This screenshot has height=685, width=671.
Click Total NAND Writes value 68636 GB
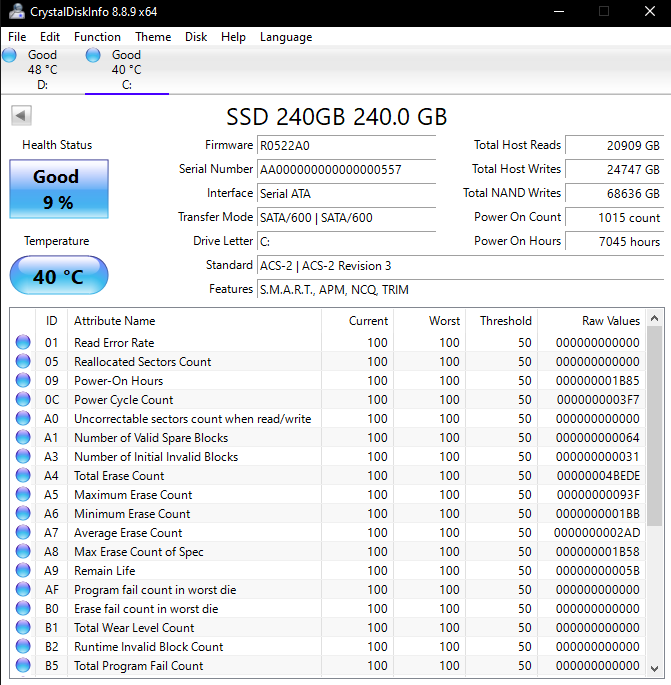[x=615, y=193]
